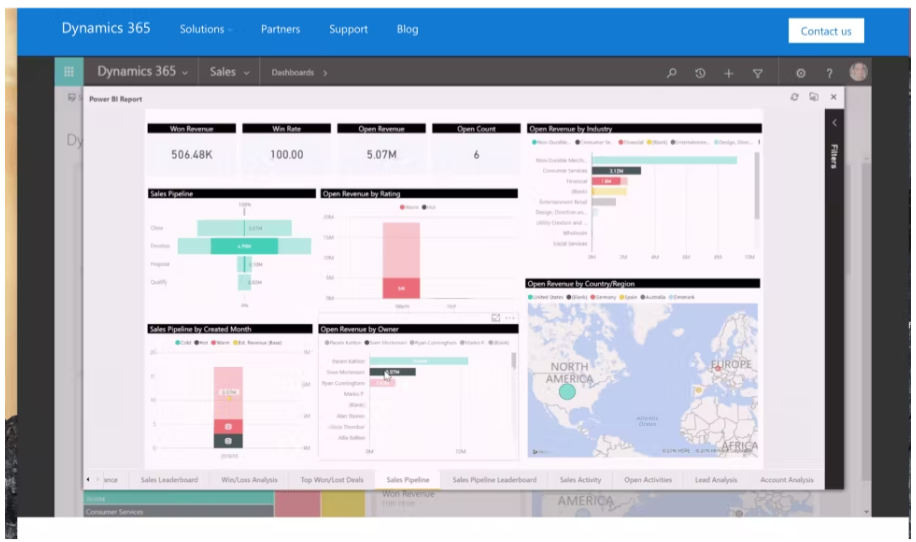
Task: Click the Contact us button
Action: [x=826, y=31]
